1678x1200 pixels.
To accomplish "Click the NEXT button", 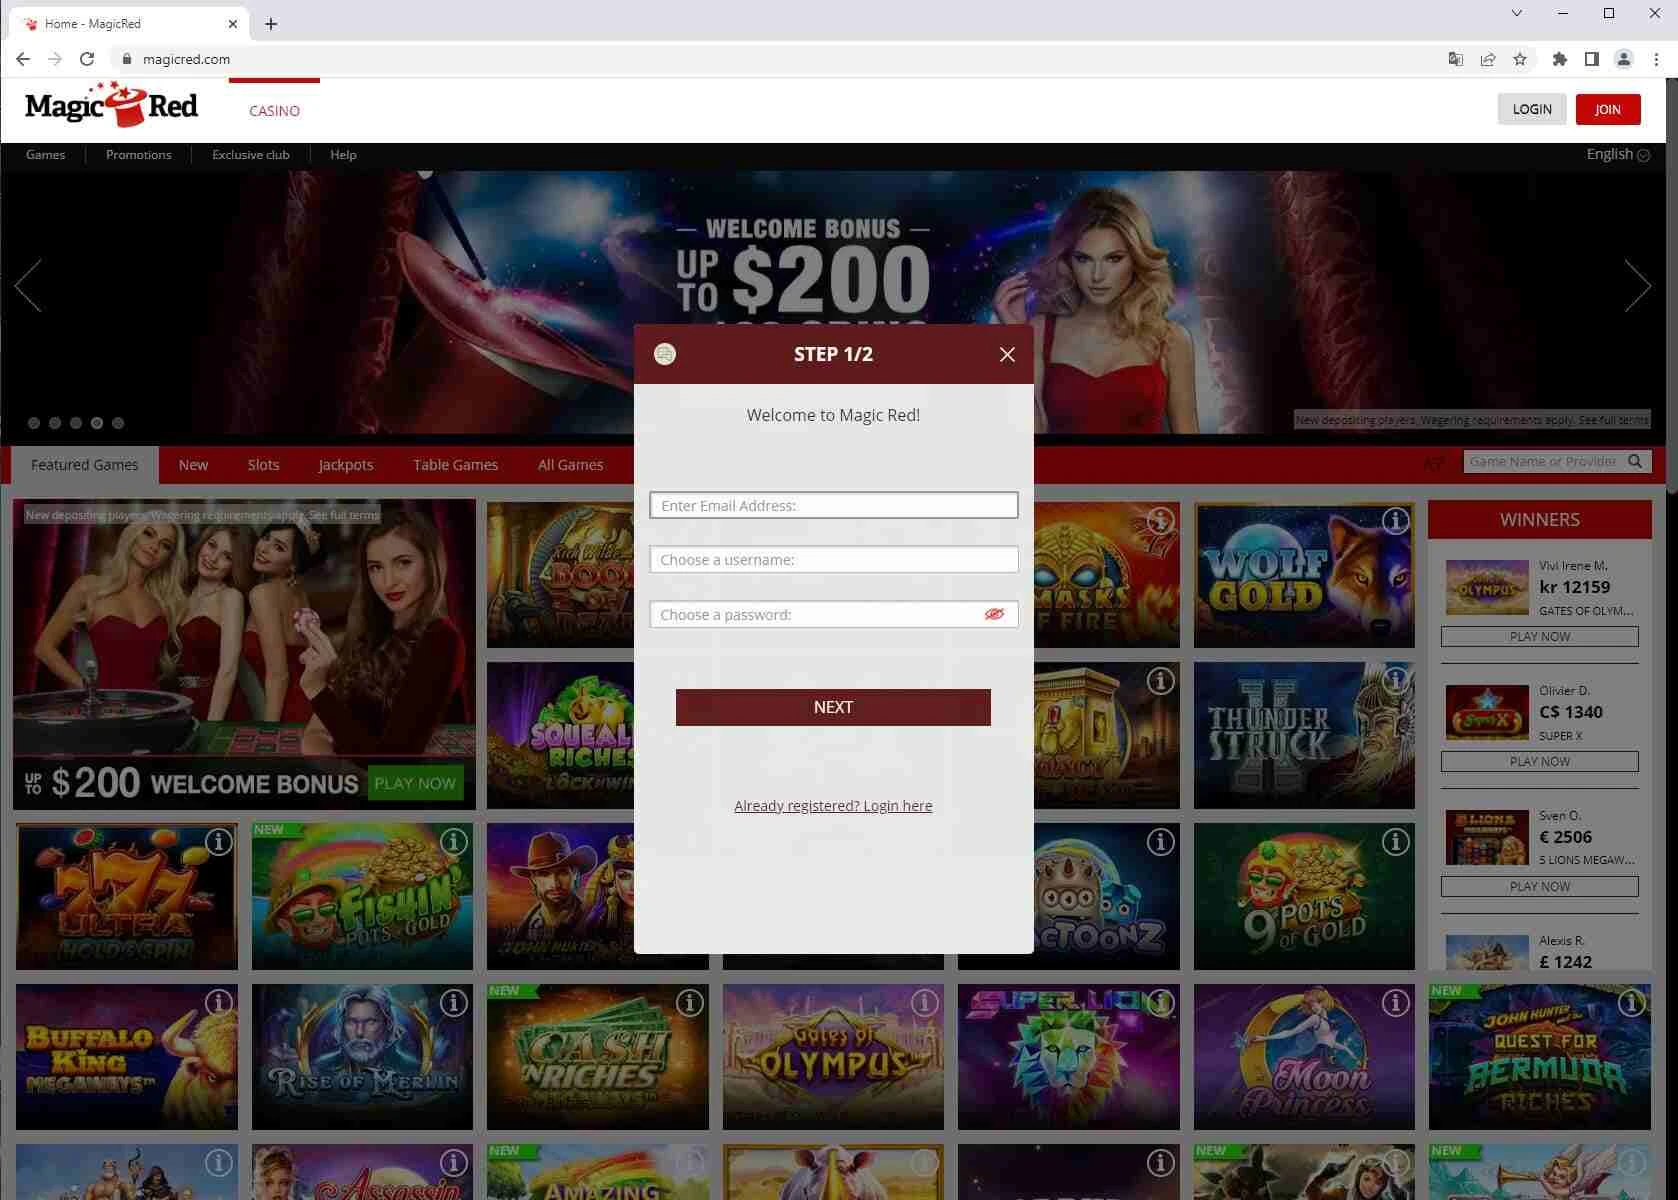I will (x=833, y=707).
